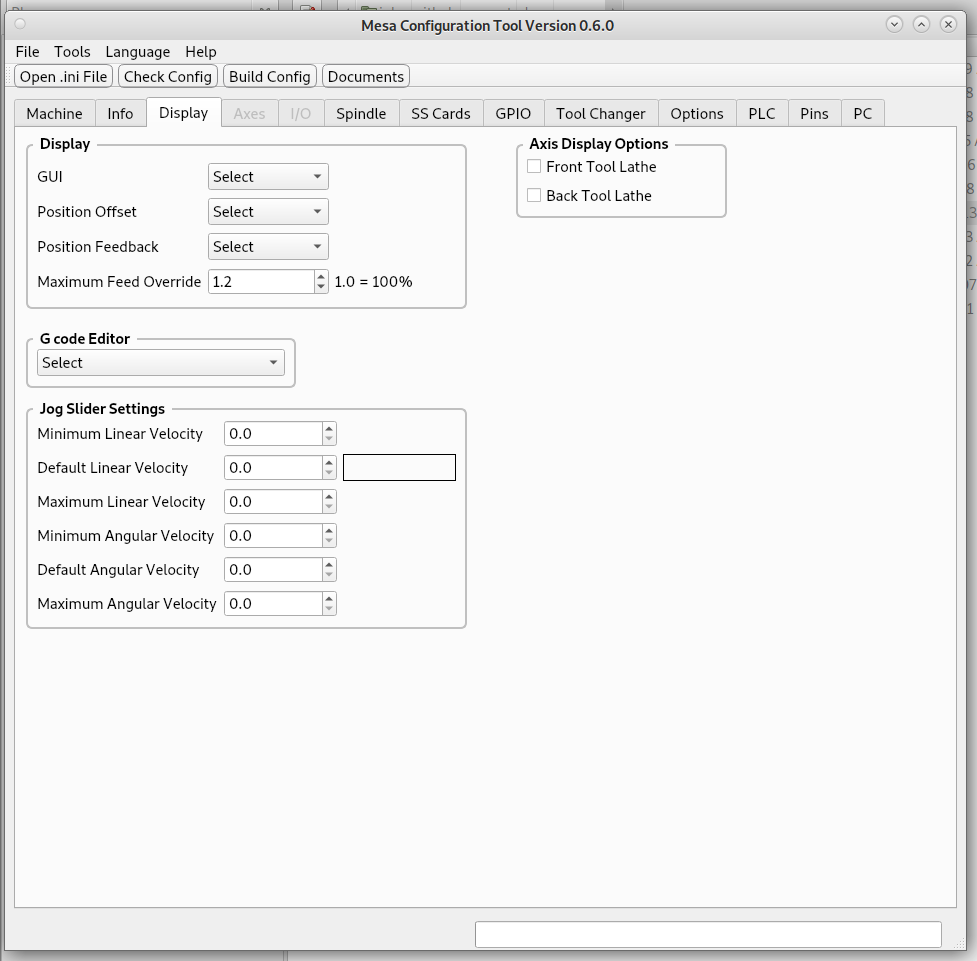Click the Maximum Feed Override field
This screenshot has height=961, width=977.
[261, 282]
